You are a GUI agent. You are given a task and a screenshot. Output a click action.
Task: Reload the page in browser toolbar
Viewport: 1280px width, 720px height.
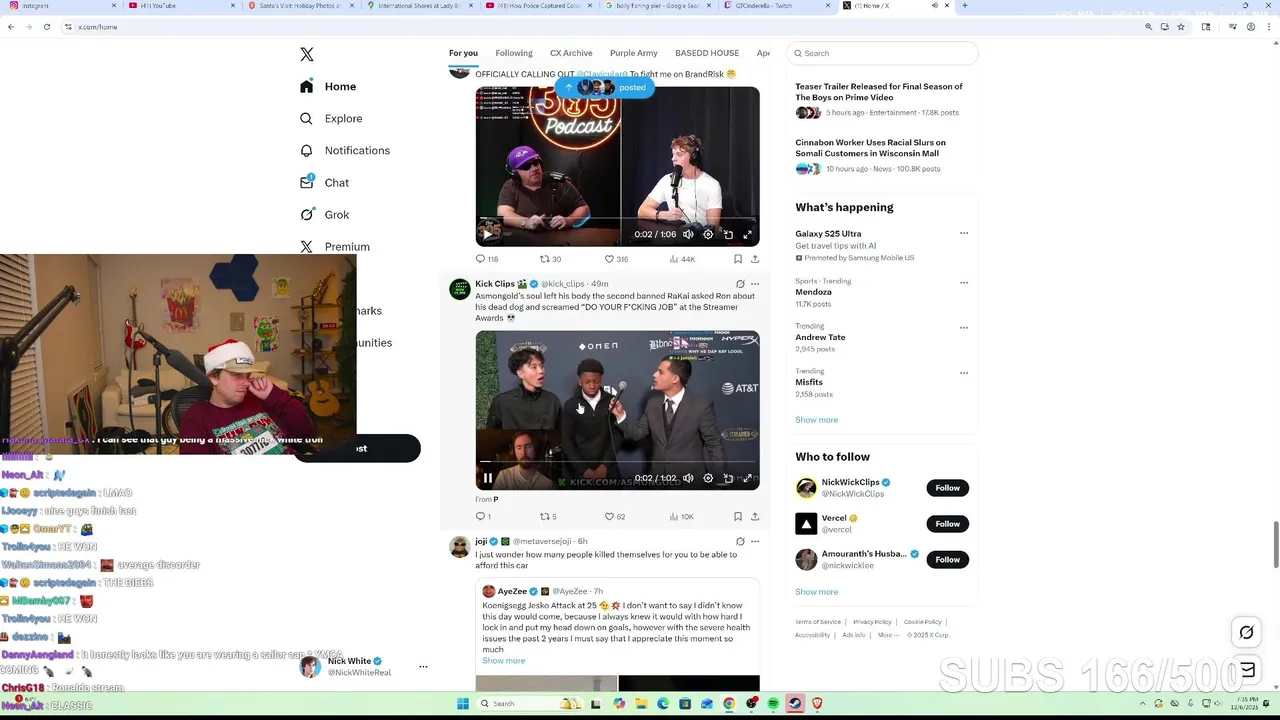pos(47,27)
